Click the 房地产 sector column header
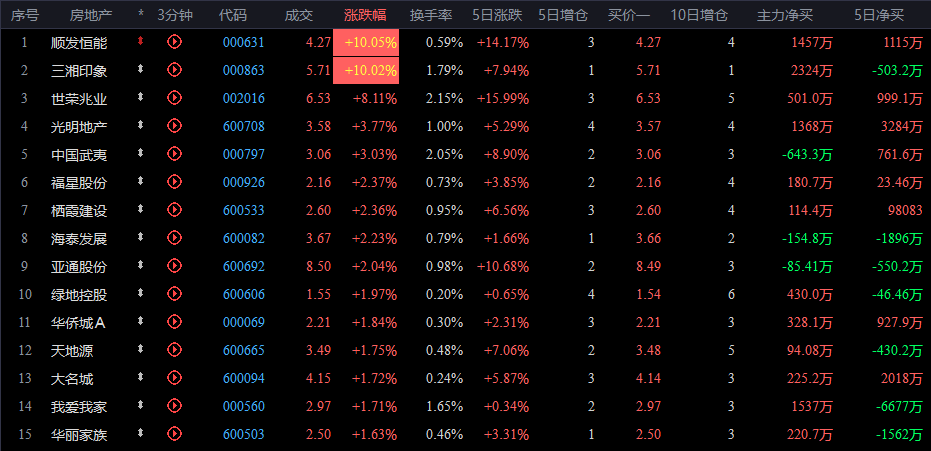This screenshot has height=451, width=931. pos(91,15)
